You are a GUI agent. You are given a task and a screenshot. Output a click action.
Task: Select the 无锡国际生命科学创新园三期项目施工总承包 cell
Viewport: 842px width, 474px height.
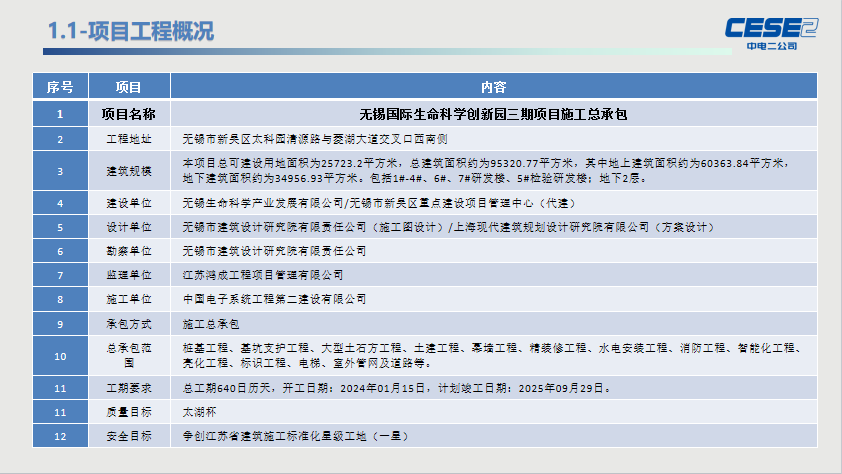click(494, 114)
